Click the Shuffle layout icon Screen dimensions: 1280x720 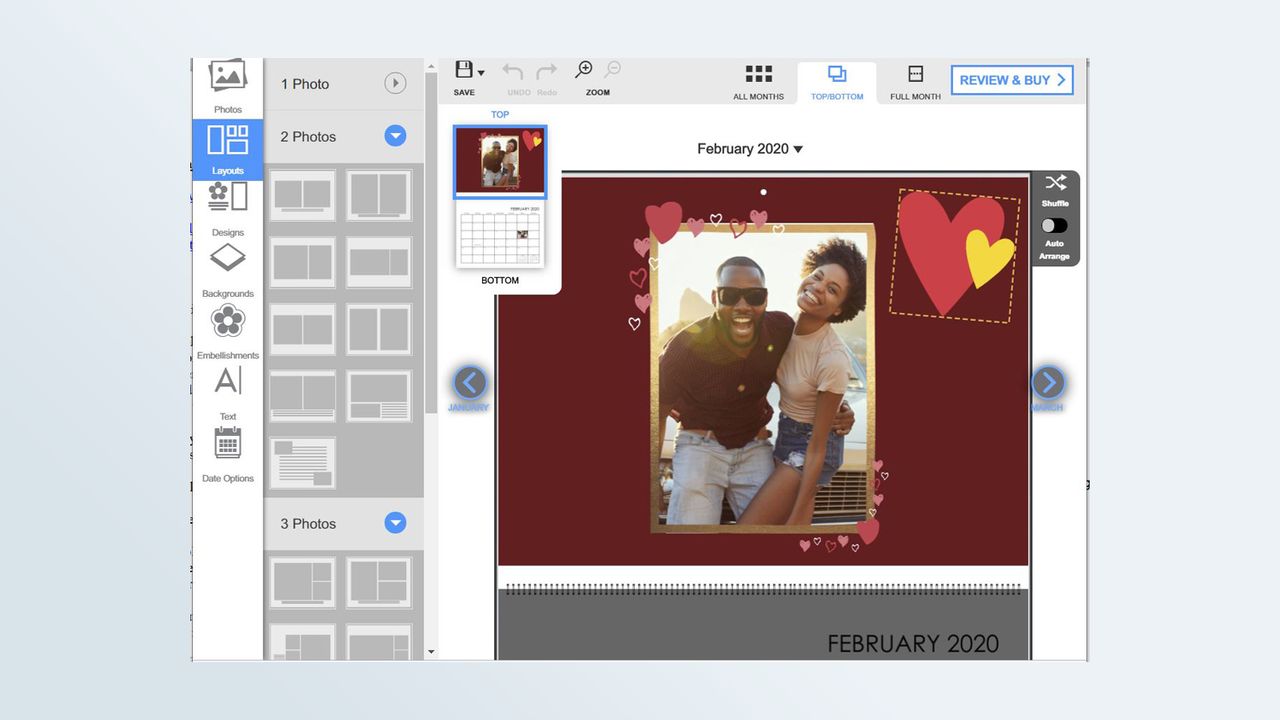click(x=1055, y=183)
